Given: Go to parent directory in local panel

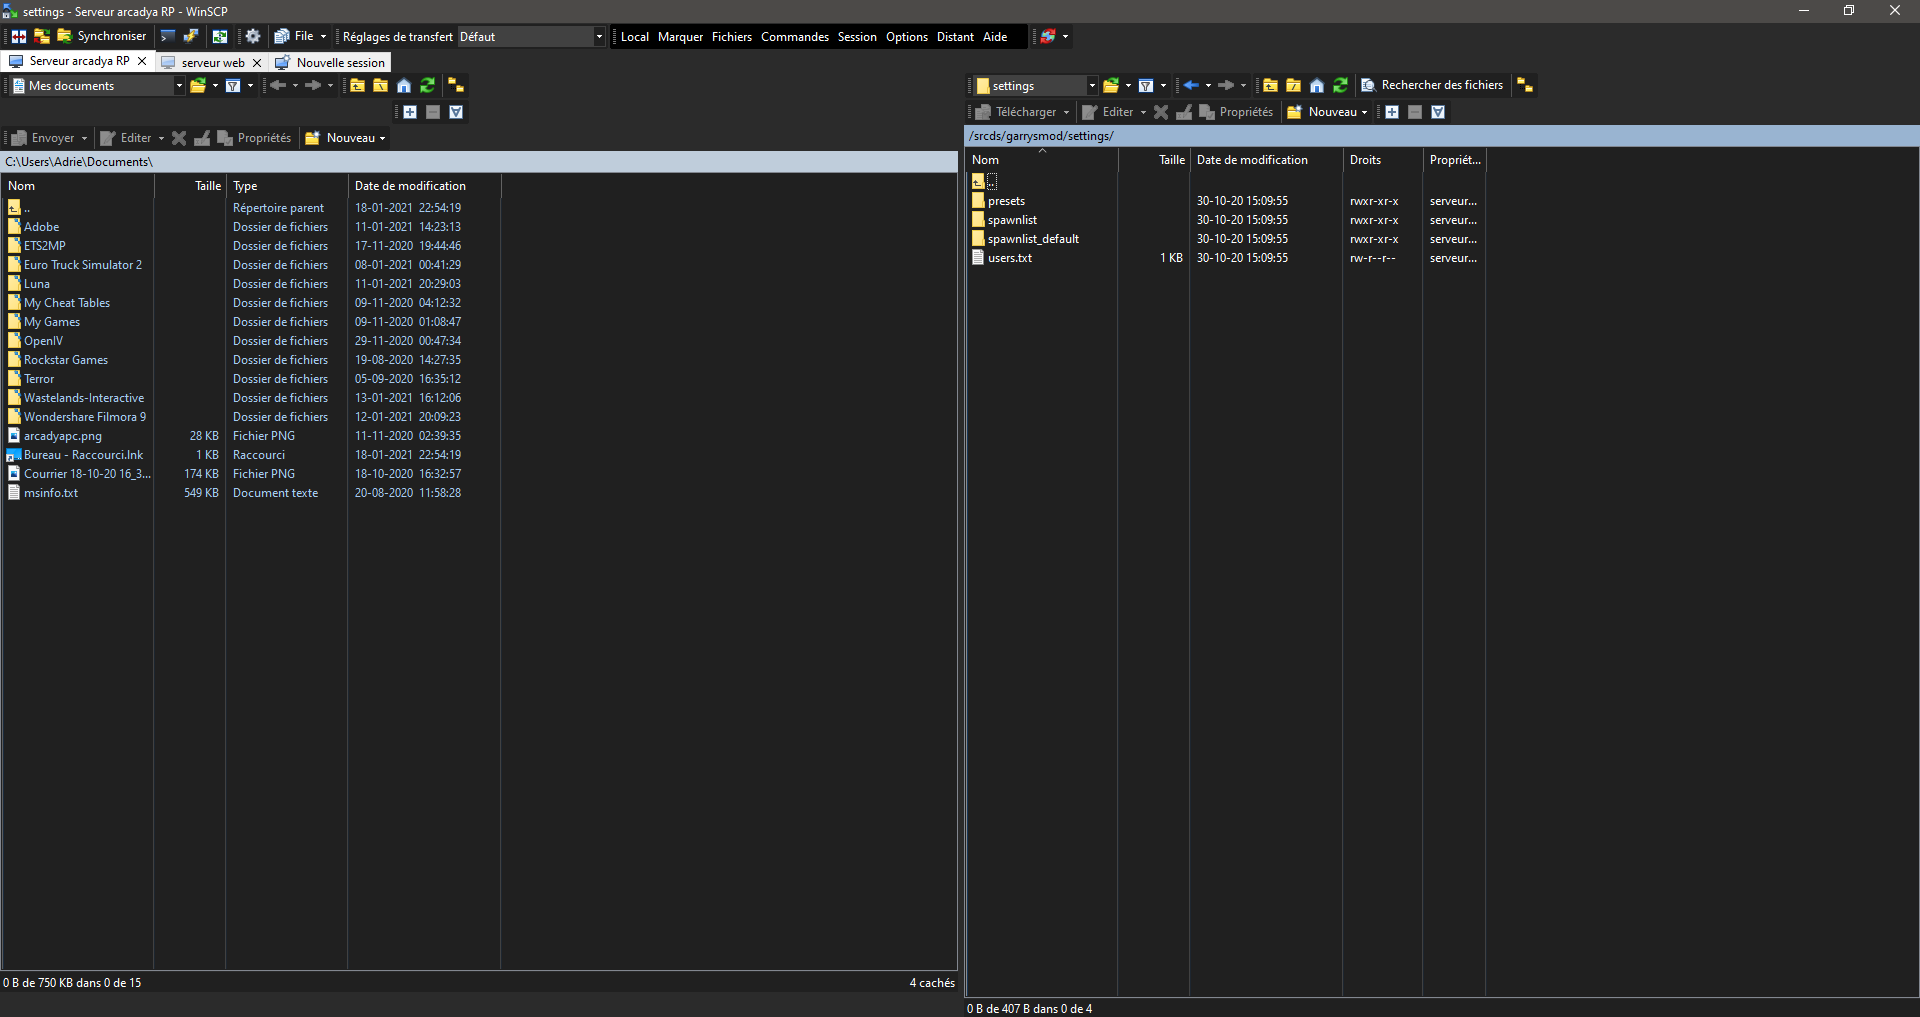Looking at the screenshot, I should (x=357, y=86).
